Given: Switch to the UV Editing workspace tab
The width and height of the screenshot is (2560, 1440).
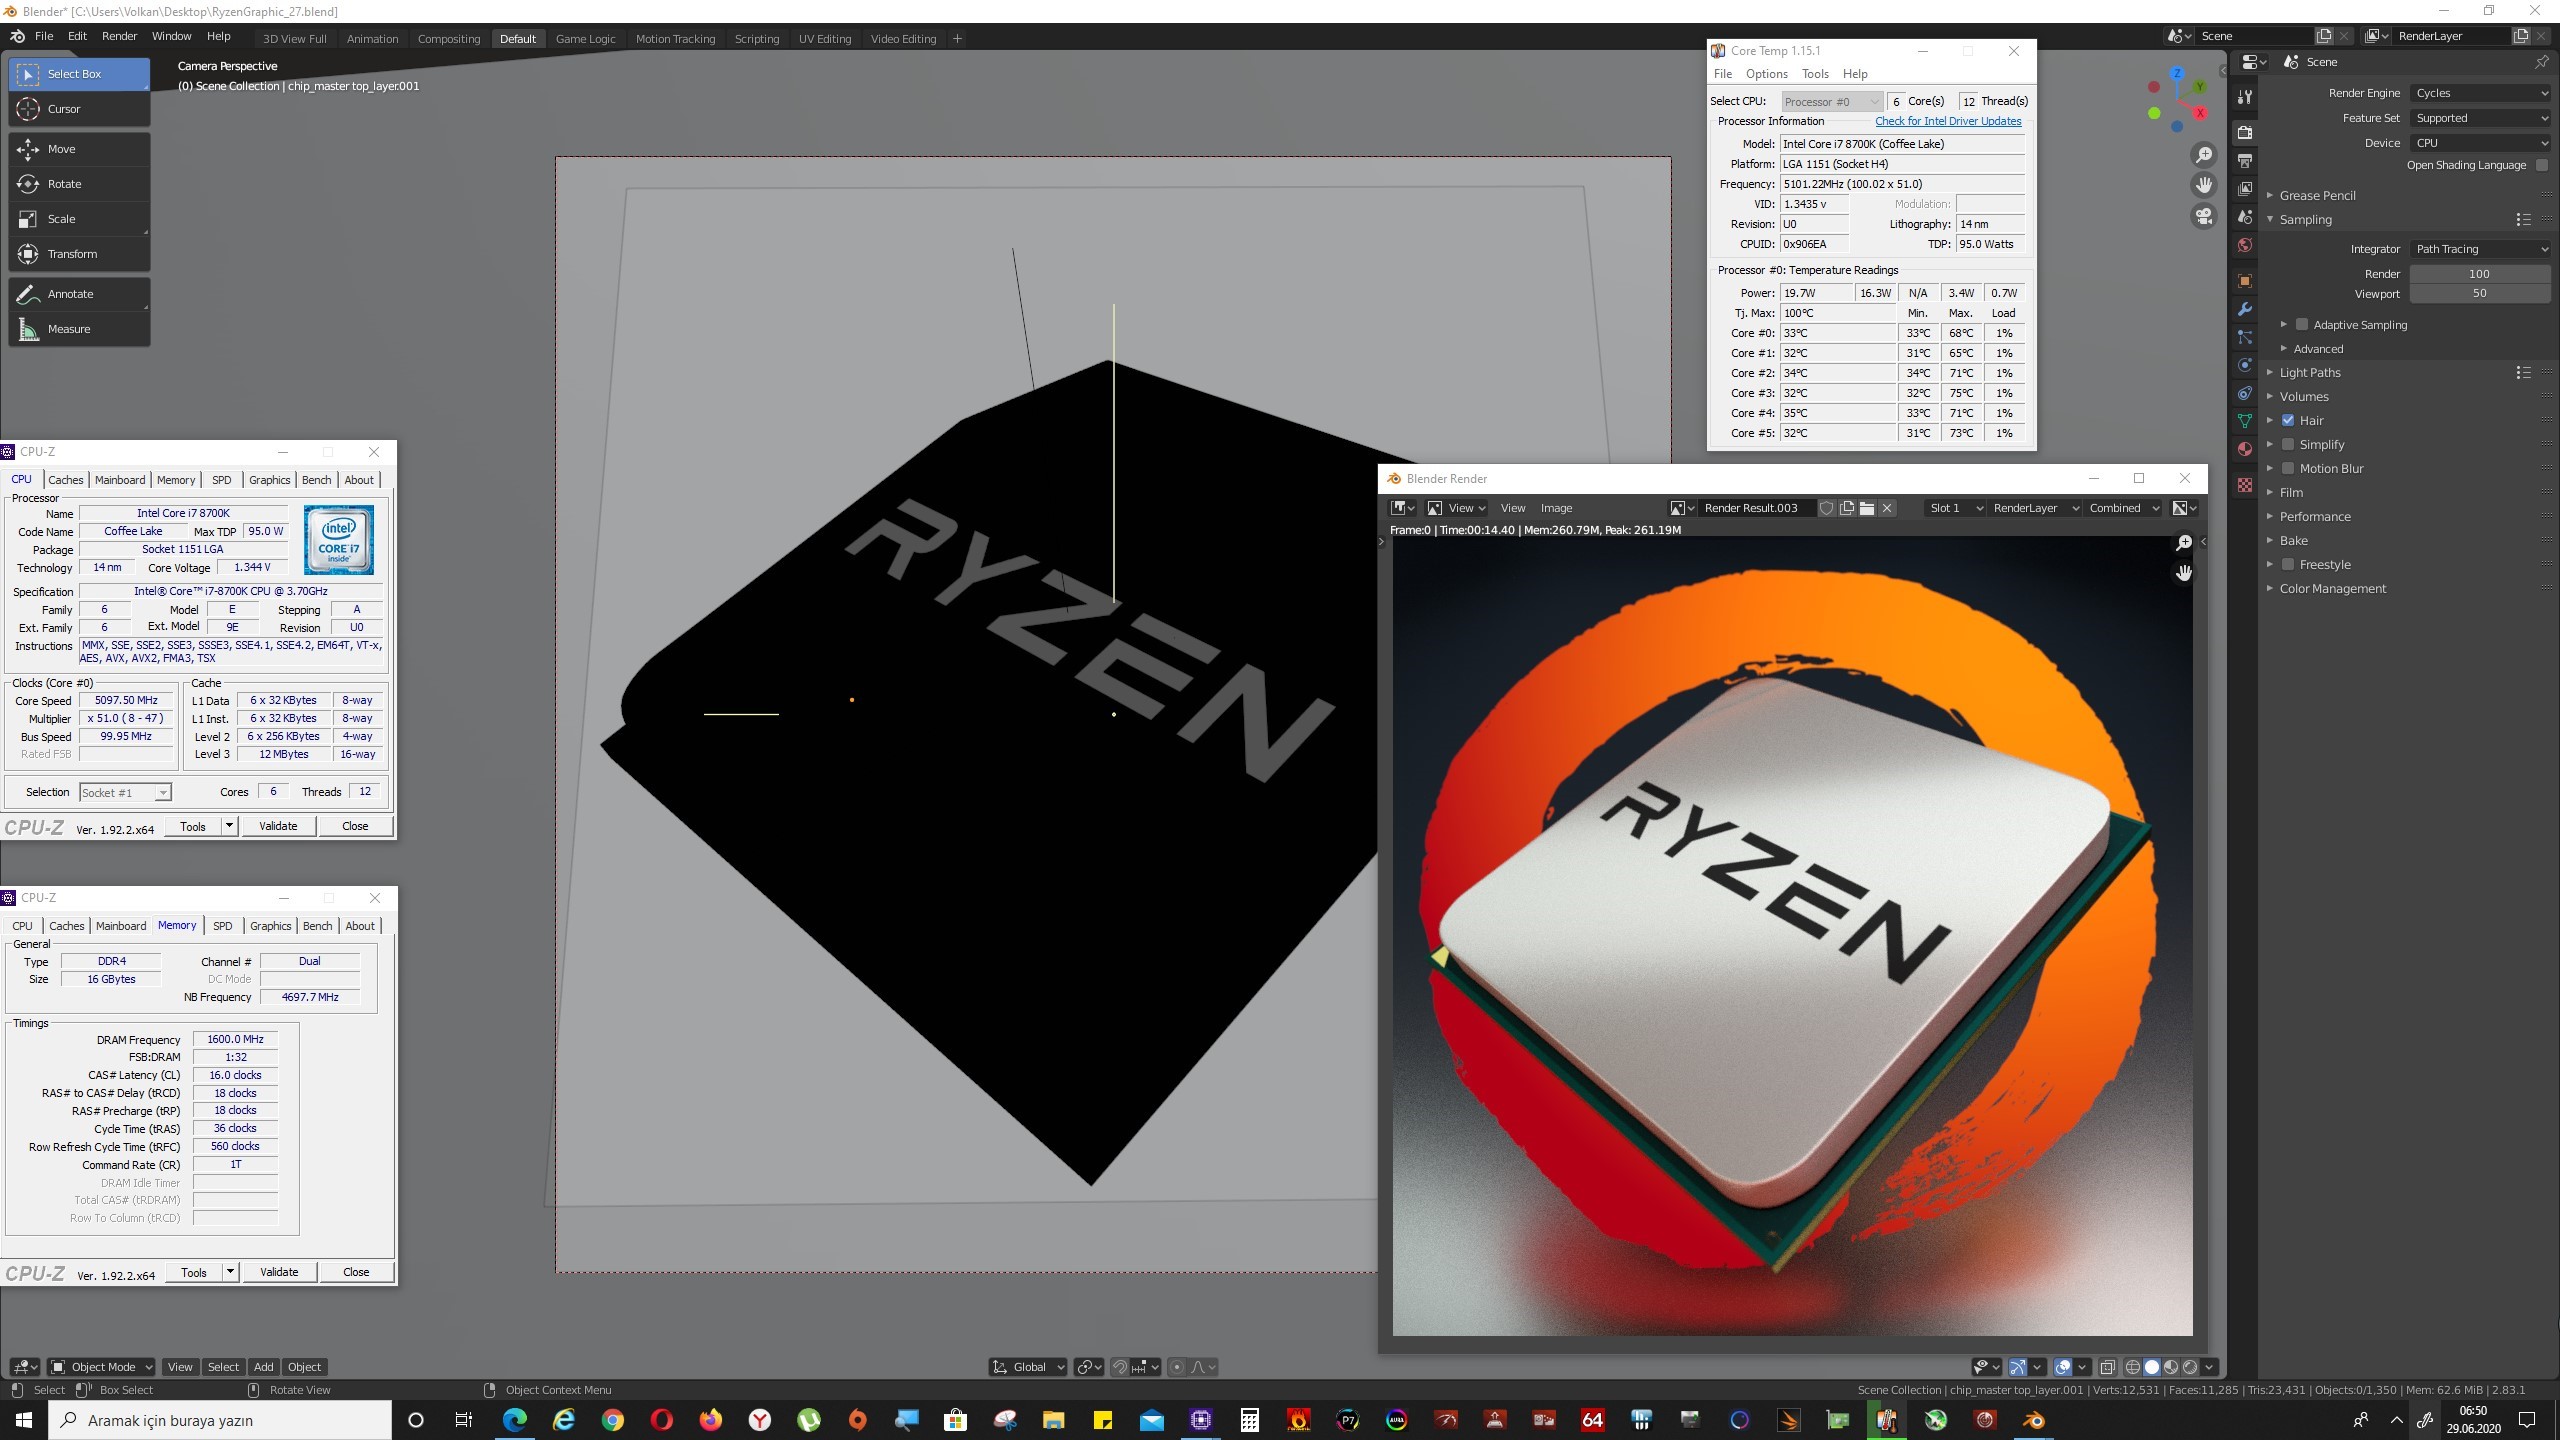Looking at the screenshot, I should (x=825, y=39).
